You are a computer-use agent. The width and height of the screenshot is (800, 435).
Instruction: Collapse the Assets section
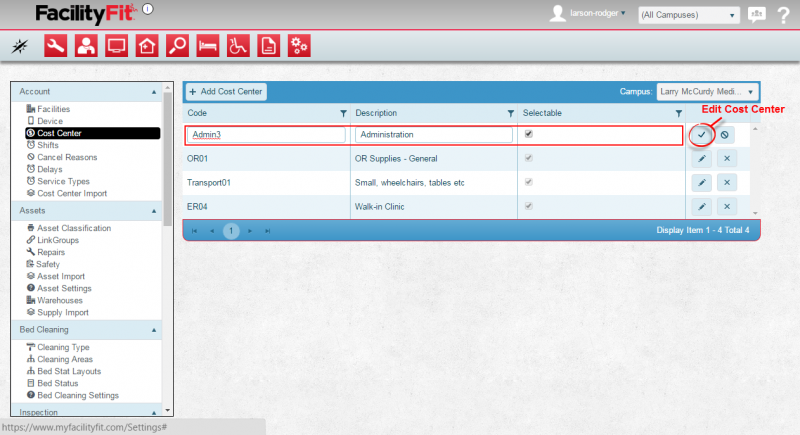click(x=154, y=211)
